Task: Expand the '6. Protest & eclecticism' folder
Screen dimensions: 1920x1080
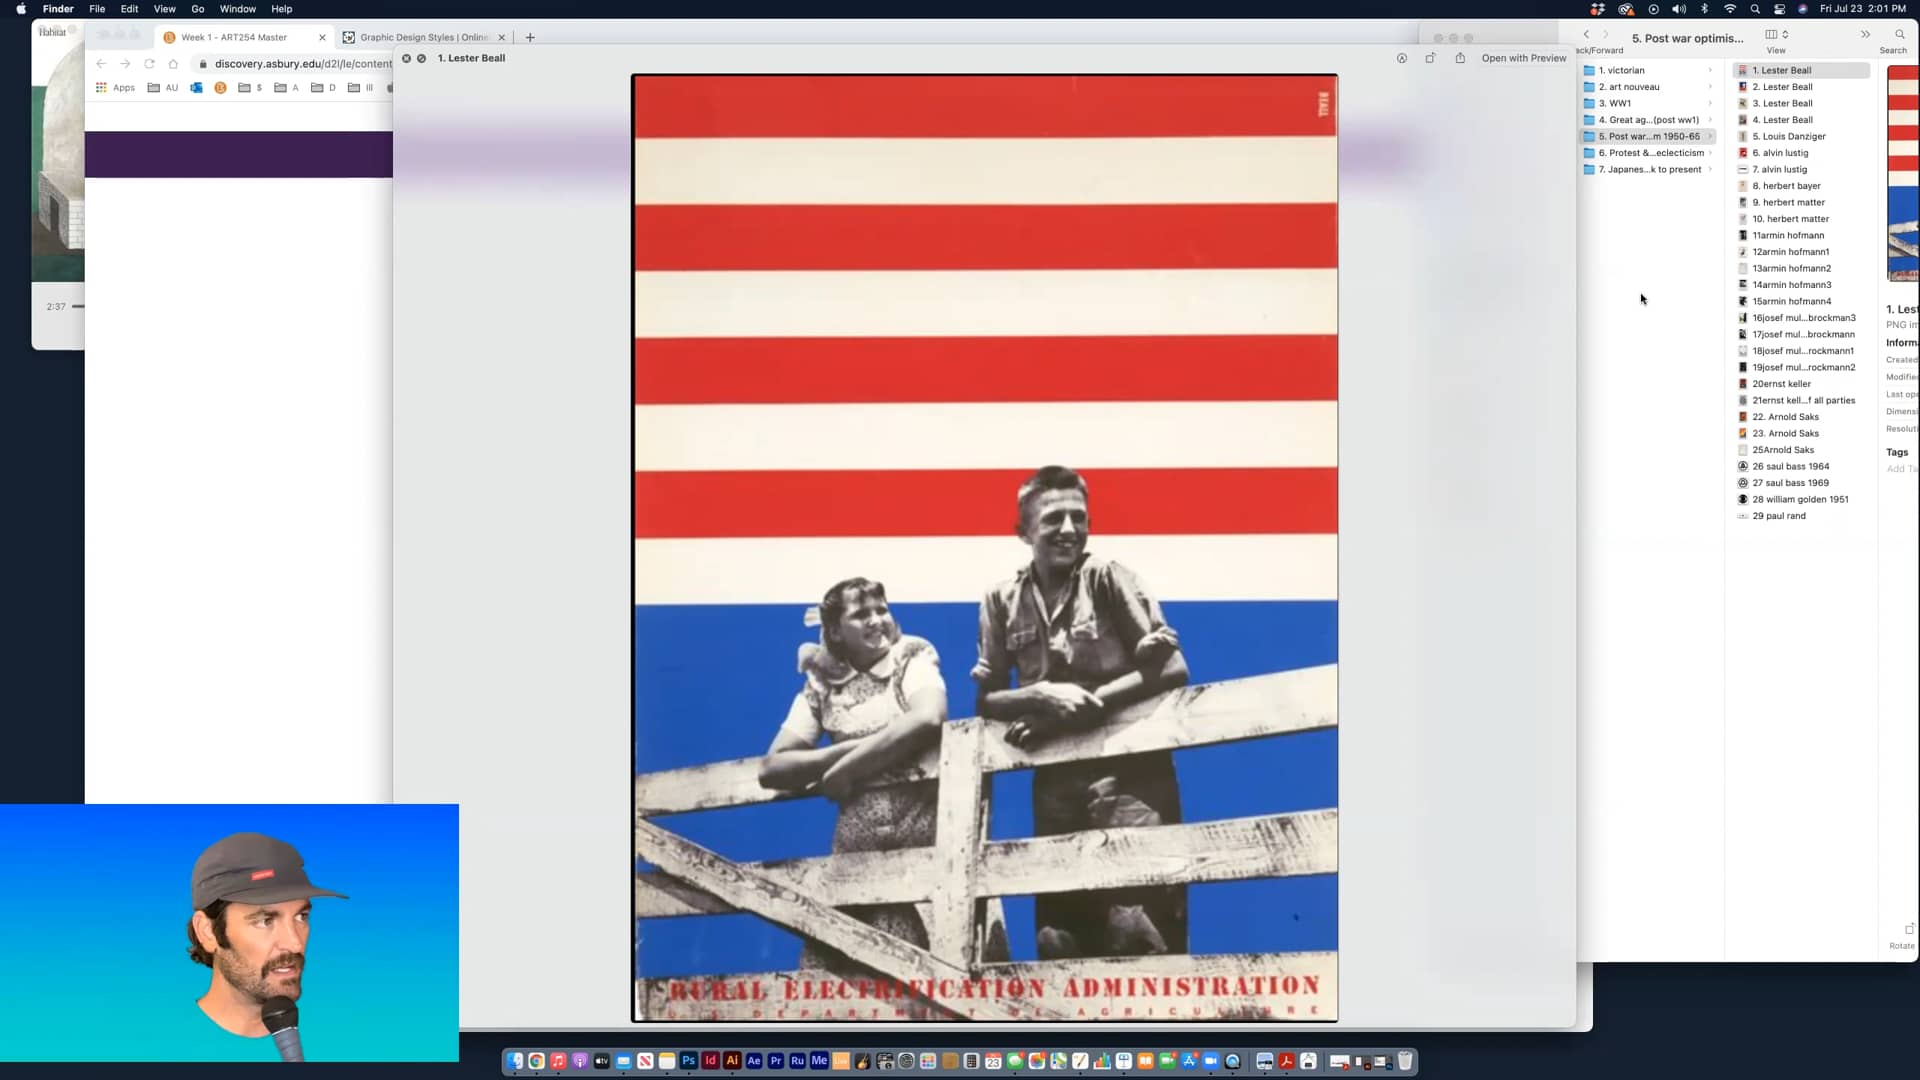Action: tap(1712, 153)
